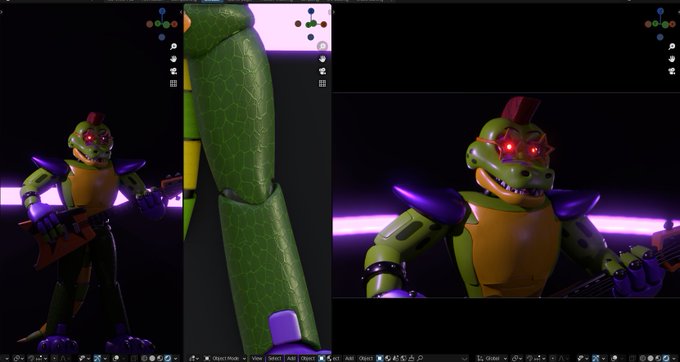Toggle camera view in left viewport

point(173,71)
